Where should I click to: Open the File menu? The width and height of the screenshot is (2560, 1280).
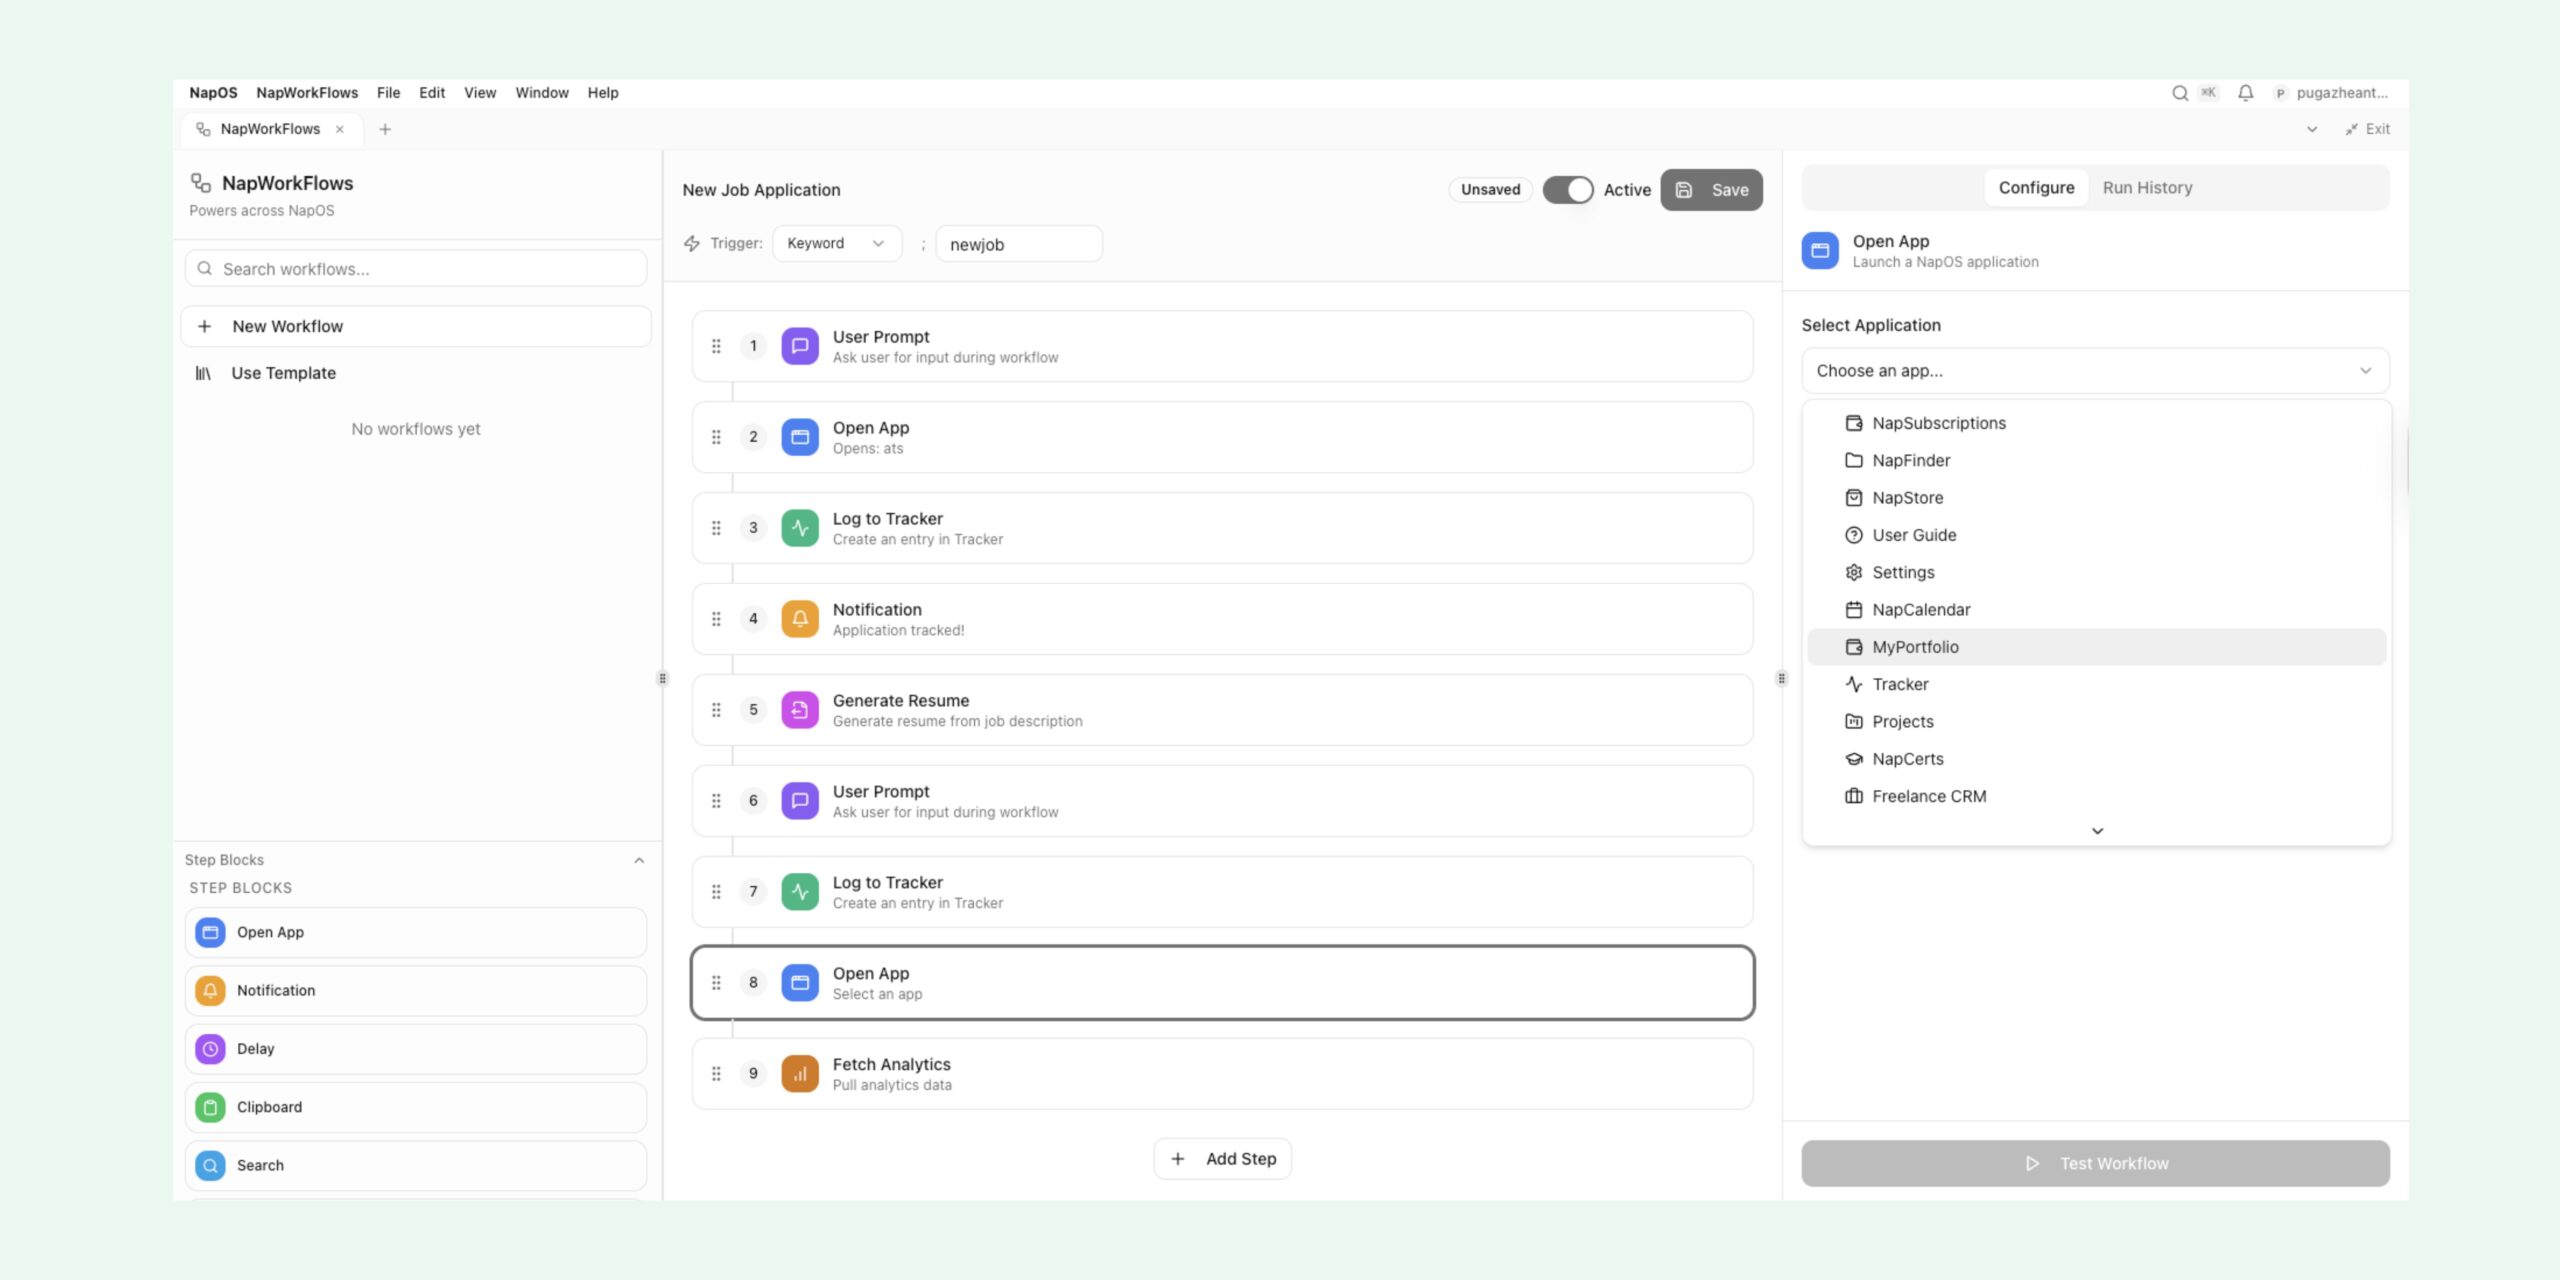388,92
